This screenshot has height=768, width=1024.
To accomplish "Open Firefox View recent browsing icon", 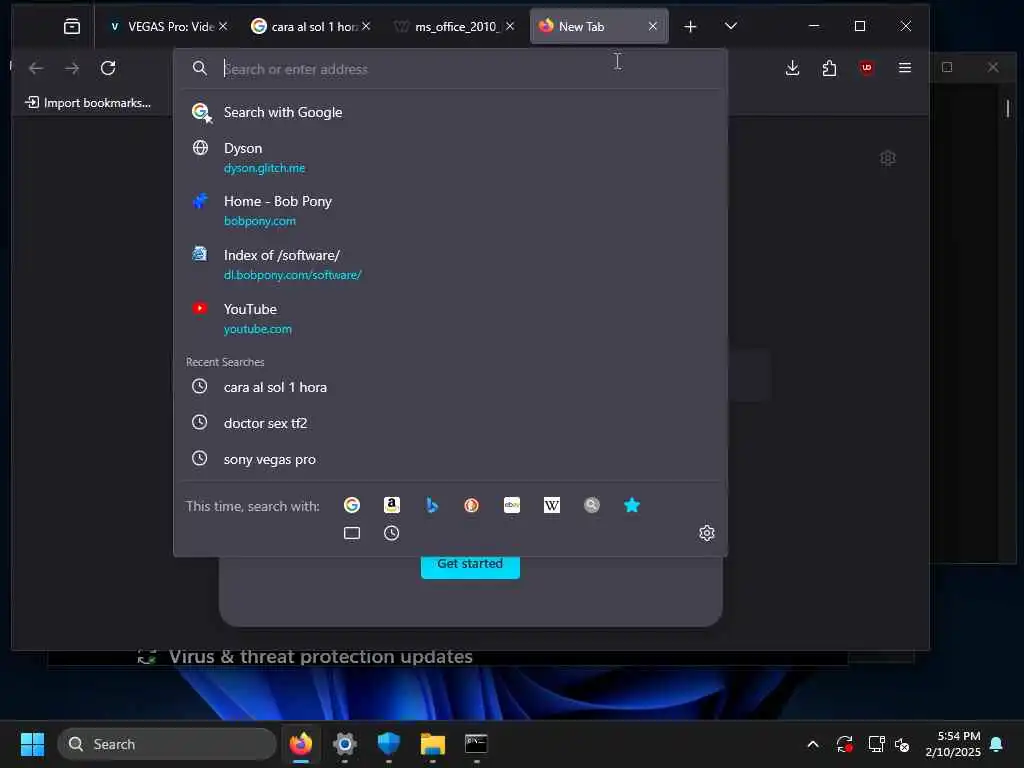I will point(72,26).
